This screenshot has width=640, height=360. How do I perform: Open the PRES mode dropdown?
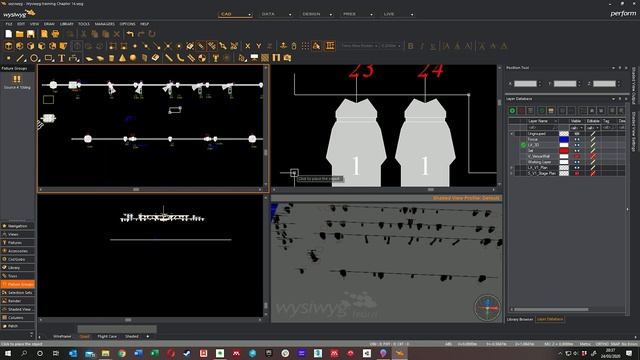[371, 14]
